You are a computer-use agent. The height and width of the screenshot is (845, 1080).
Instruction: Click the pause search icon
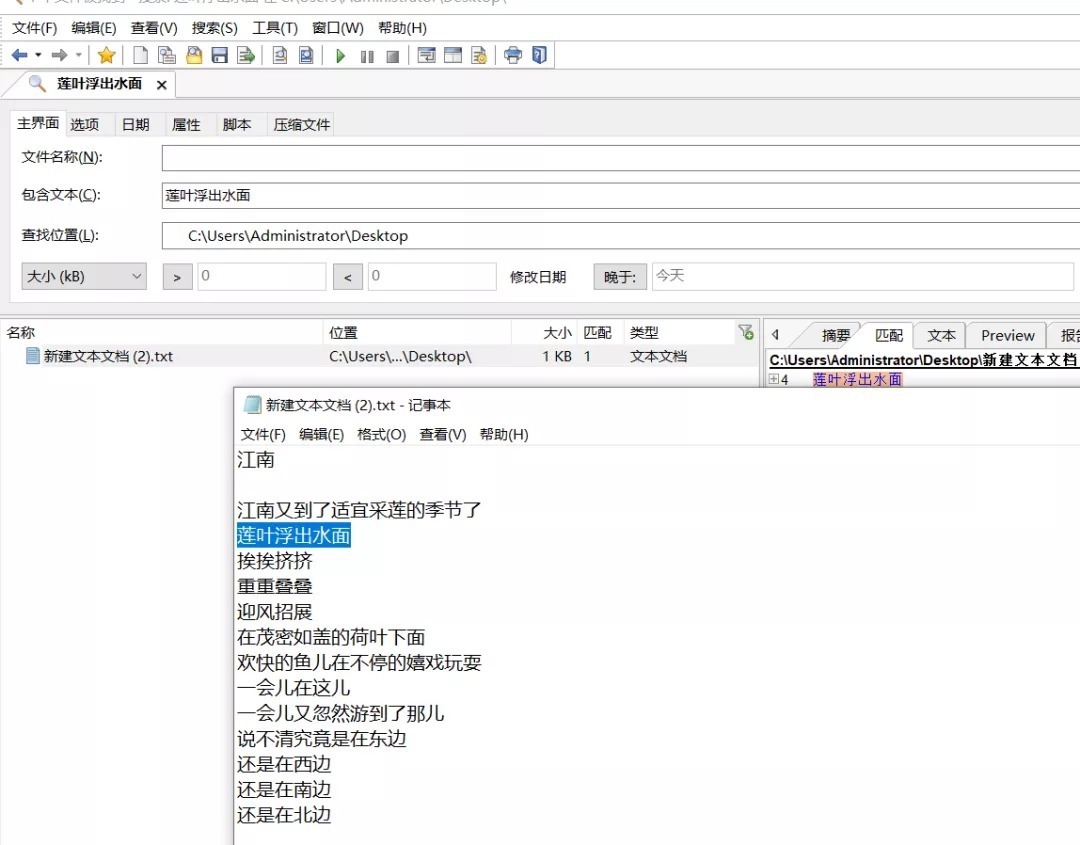(x=367, y=56)
